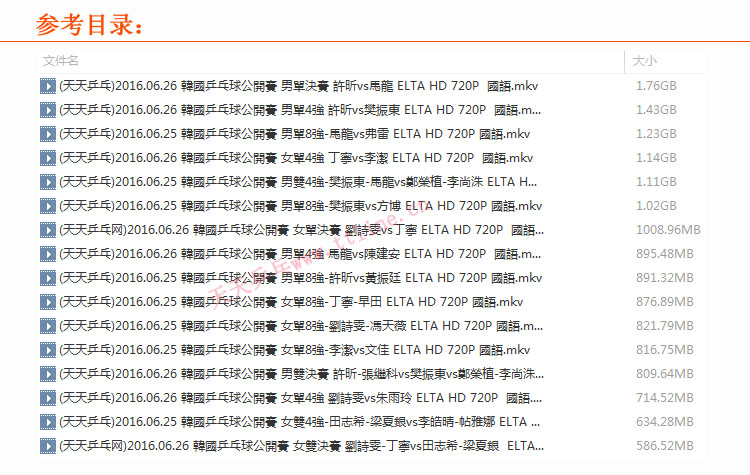Select video icon for 女雙決賽 劉詩雯-丁寧 file
This screenshot has height=475, width=750.
[x=47, y=446]
